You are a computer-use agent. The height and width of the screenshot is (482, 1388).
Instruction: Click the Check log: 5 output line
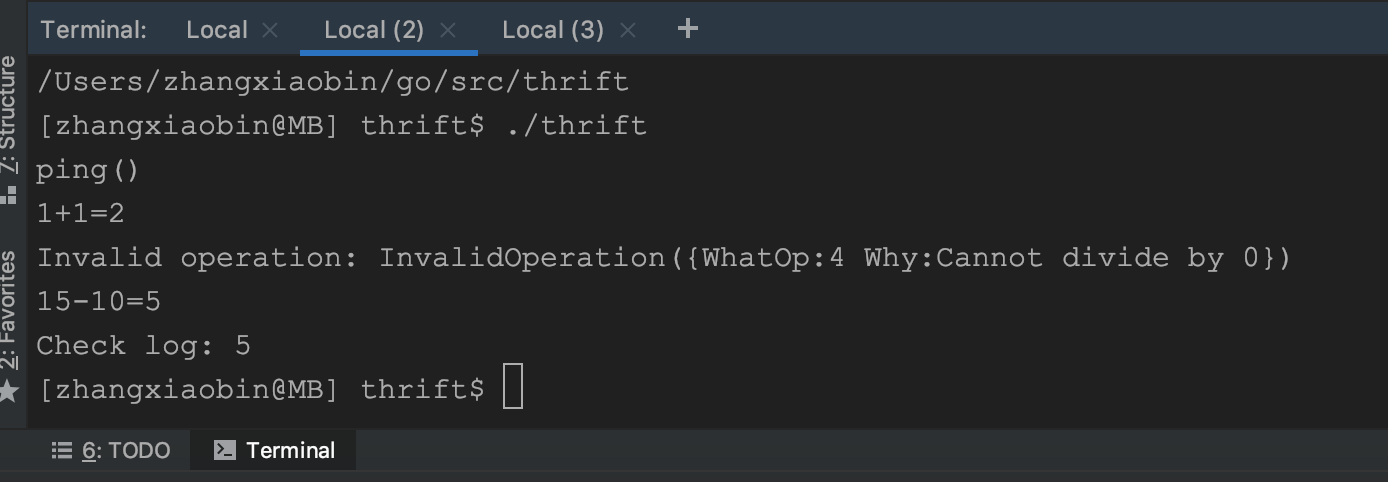click(x=144, y=346)
